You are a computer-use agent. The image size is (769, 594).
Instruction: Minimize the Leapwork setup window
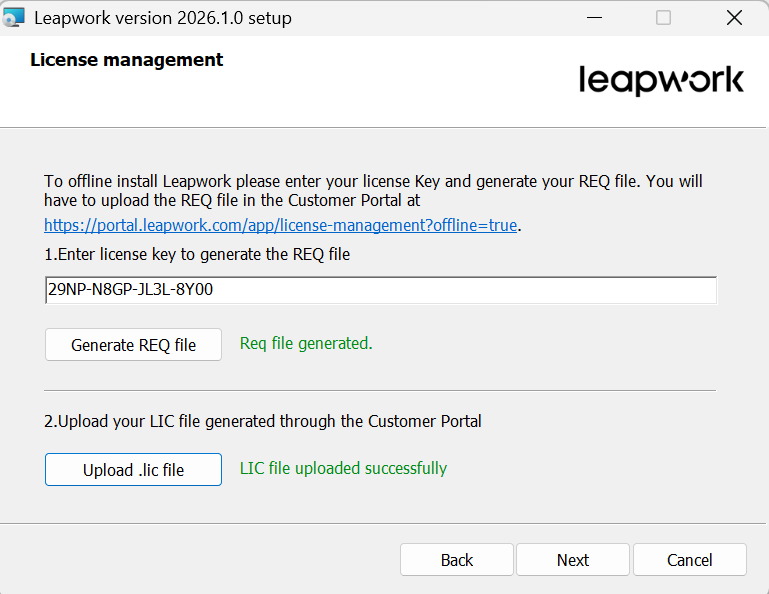click(x=594, y=18)
